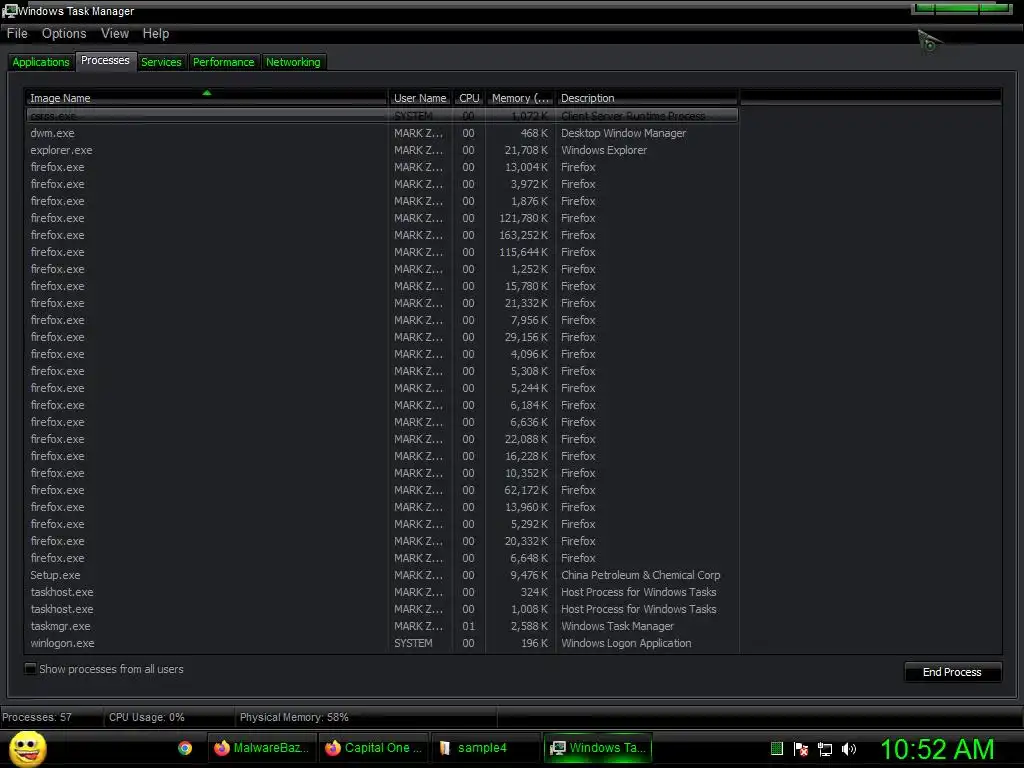The image size is (1024, 768).
Task: Click the 10:52 AM taskbar clock
Action: (x=937, y=749)
